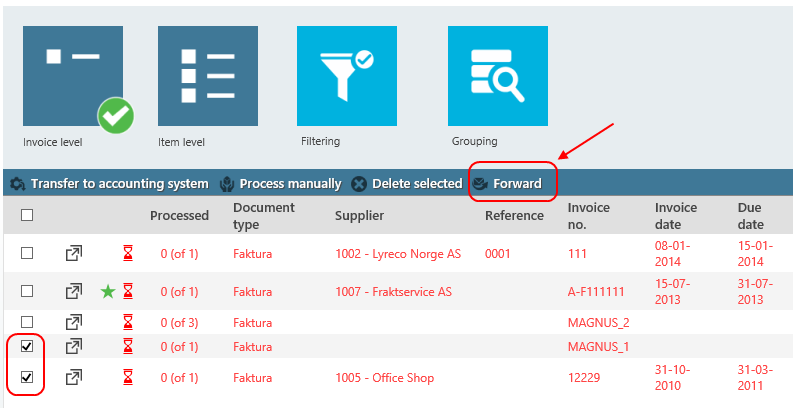Click invoice number A-F111111
Image resolution: width=793 pixels, height=408 pixels.
coord(596,292)
